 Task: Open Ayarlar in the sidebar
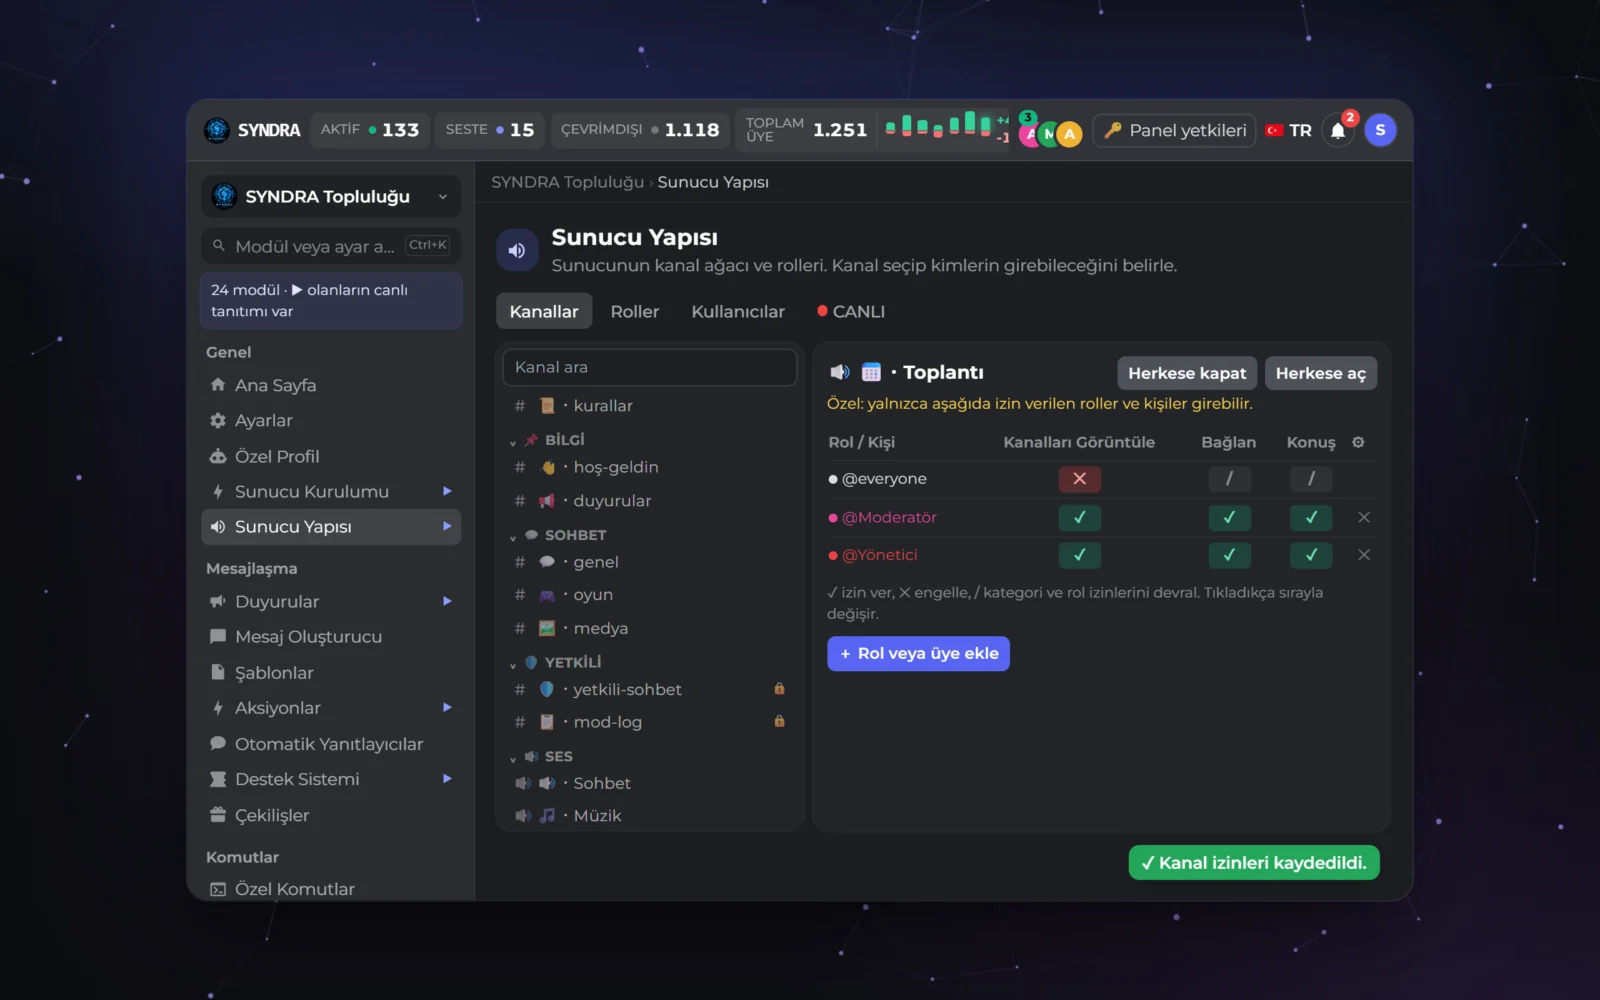(x=330, y=420)
